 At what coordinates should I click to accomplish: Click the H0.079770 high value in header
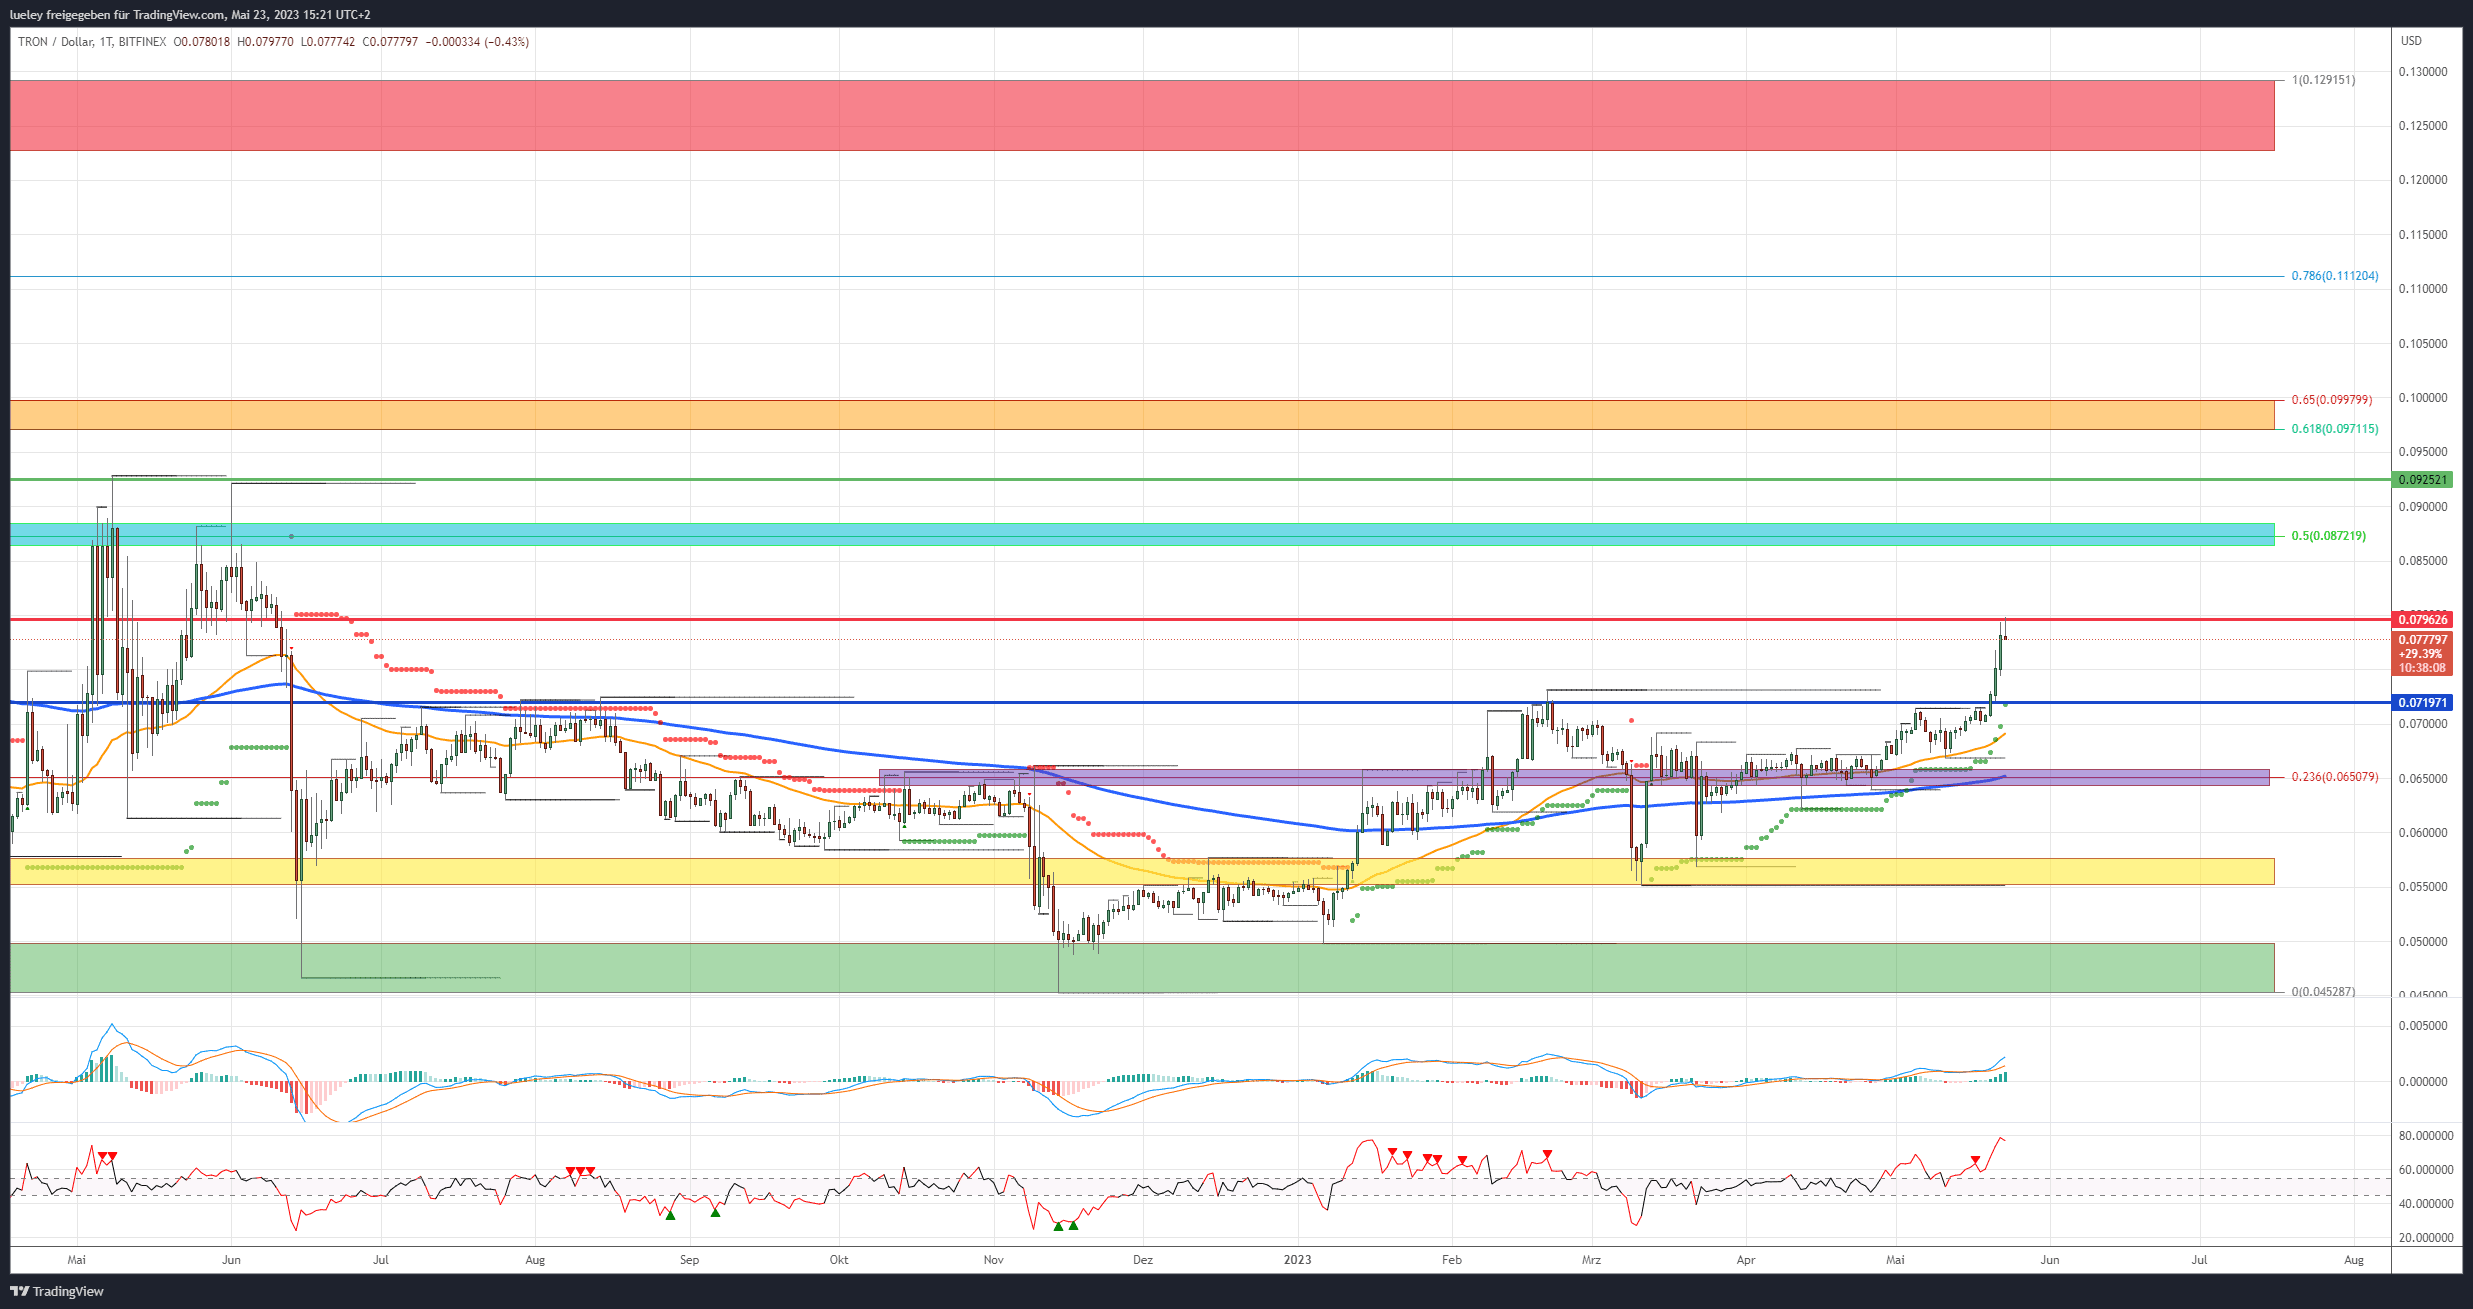tap(266, 42)
